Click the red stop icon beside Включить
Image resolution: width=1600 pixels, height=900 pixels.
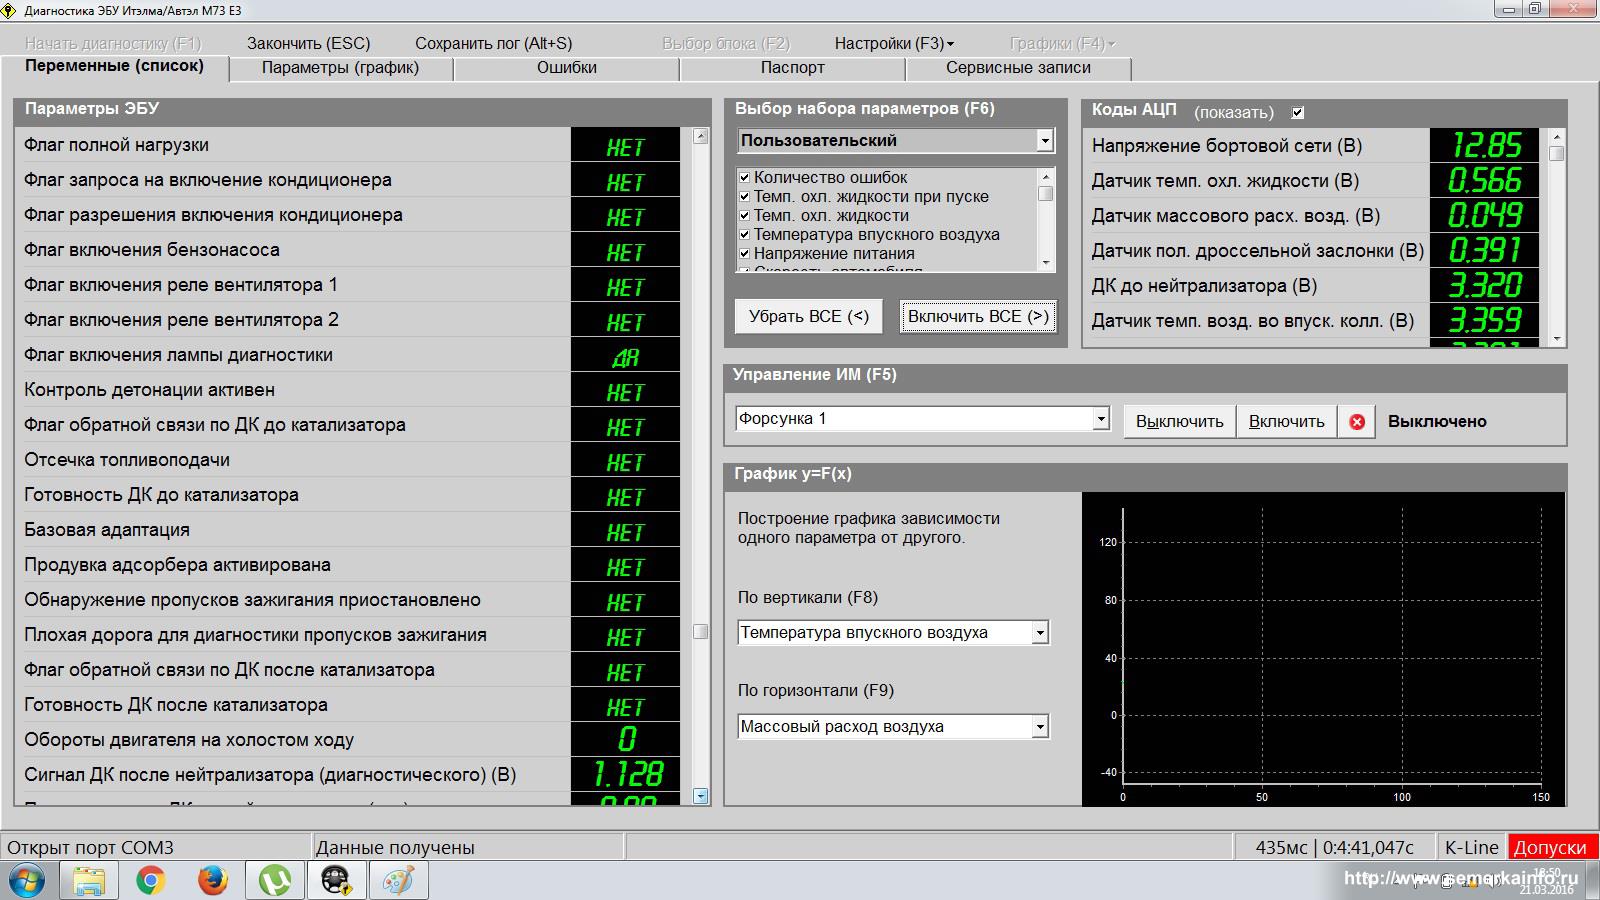[x=1357, y=422]
